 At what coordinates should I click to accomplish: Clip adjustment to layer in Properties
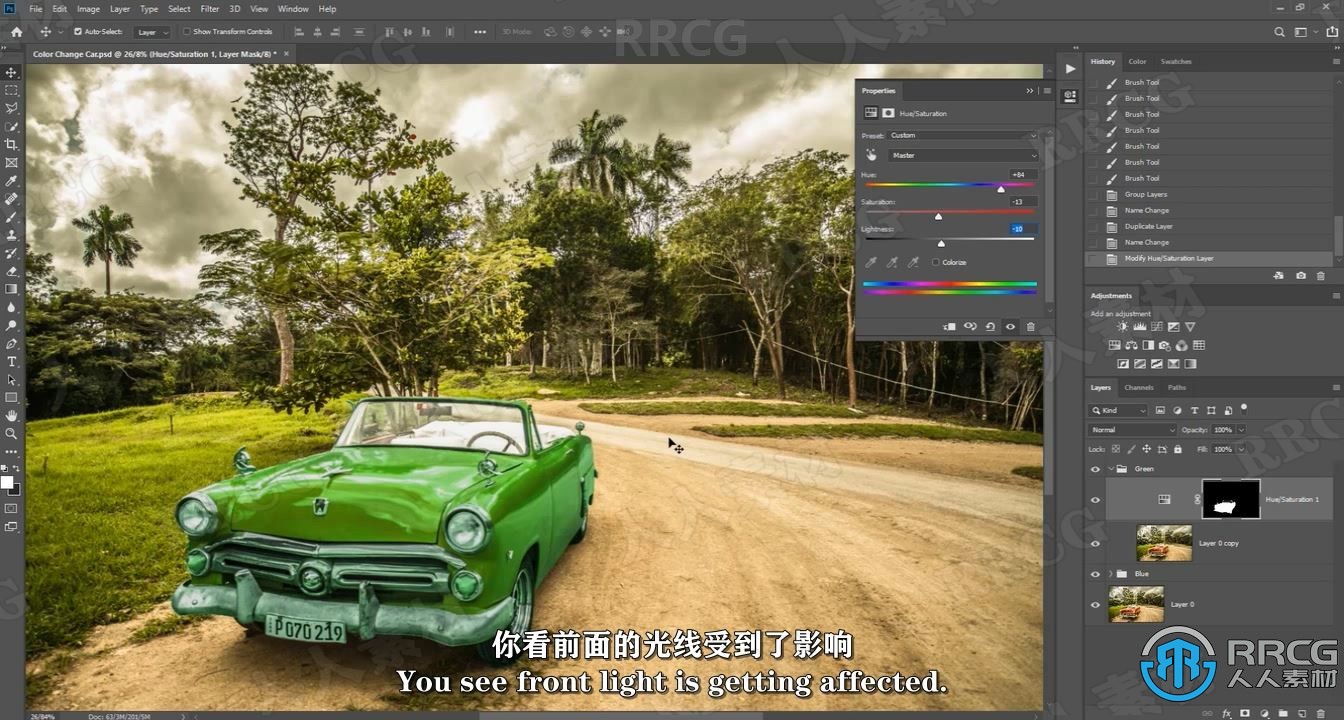(949, 327)
